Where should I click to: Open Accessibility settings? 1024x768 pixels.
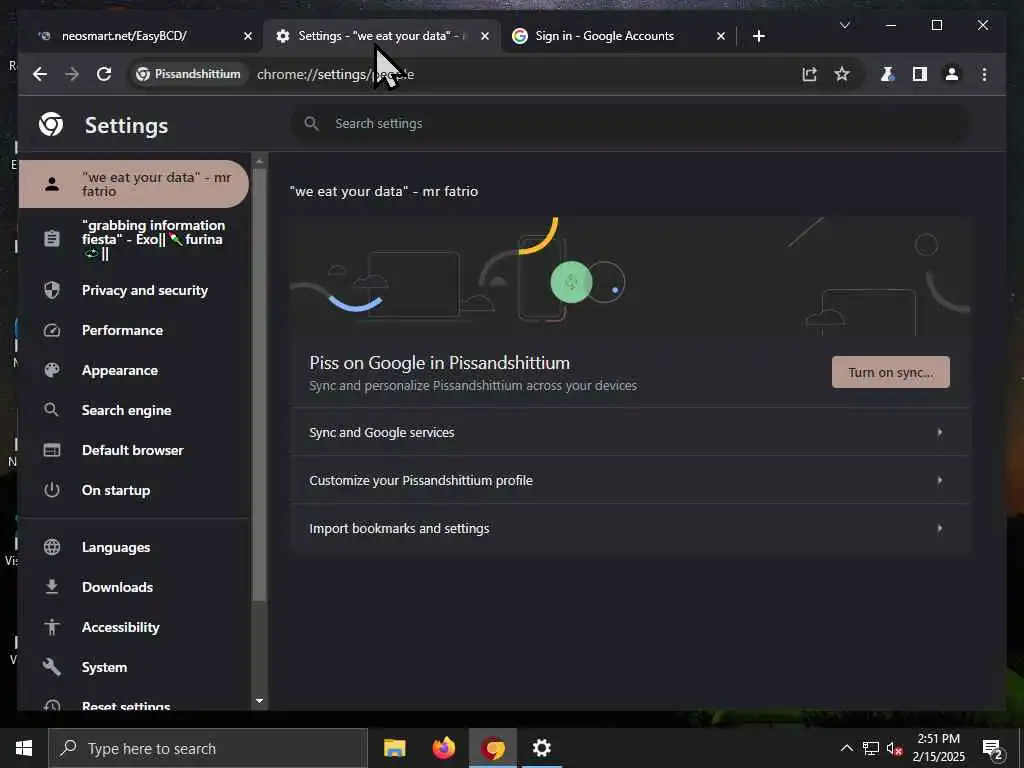point(134,627)
